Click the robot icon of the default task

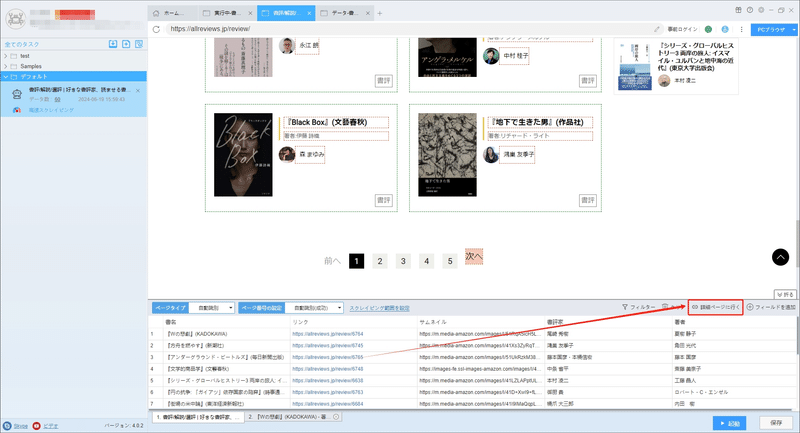point(17,94)
